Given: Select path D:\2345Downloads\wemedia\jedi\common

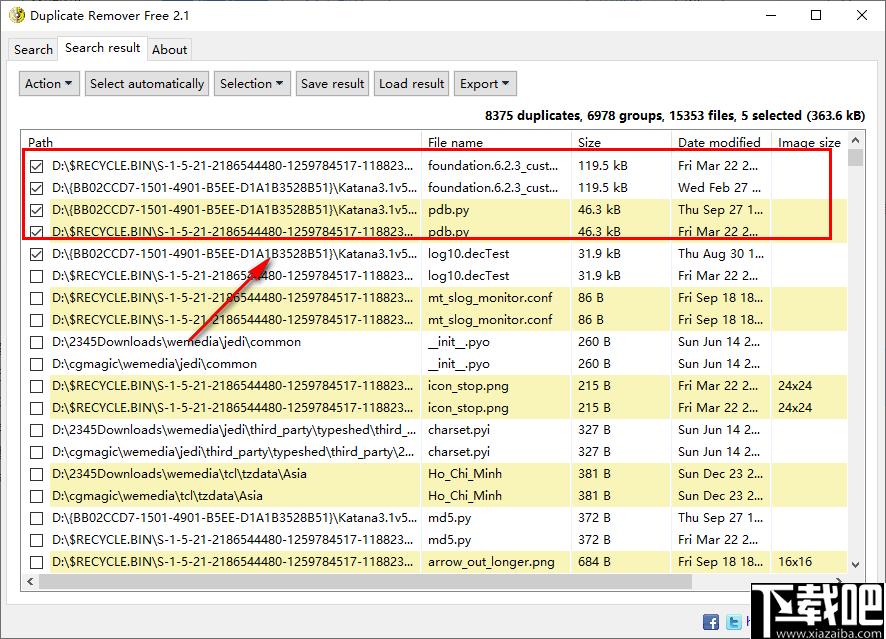Looking at the screenshot, I should (176, 342).
